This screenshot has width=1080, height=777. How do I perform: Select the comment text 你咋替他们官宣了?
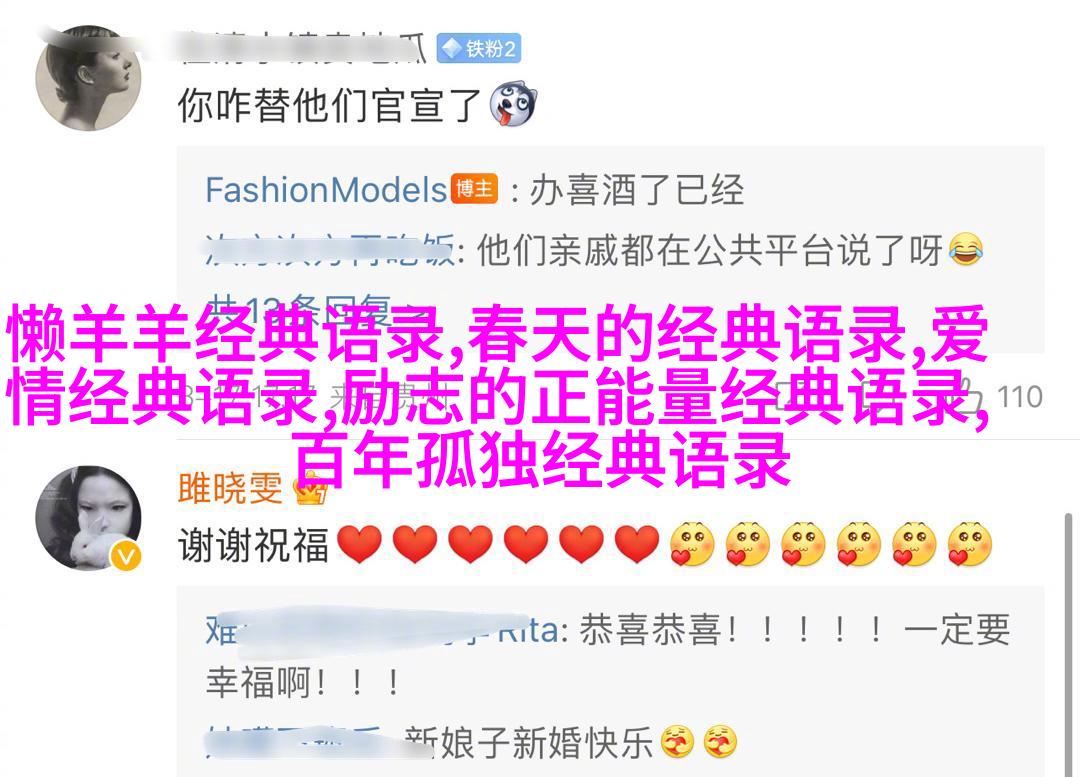click(330, 105)
